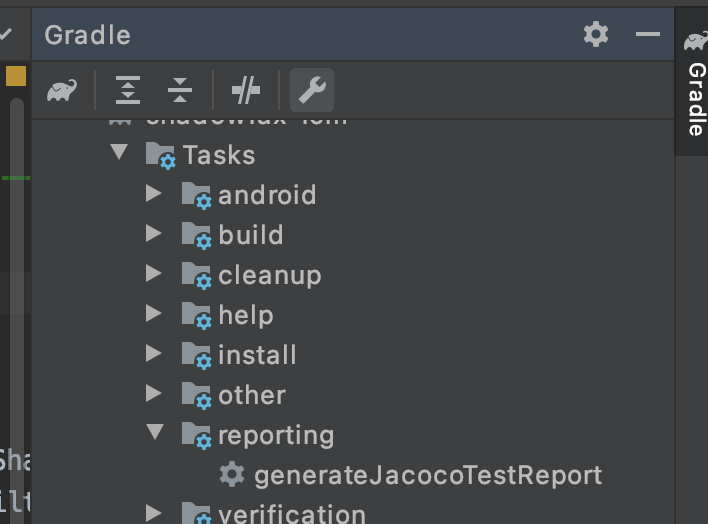Click the install folder icon
The width and height of the screenshot is (708, 524).
click(196, 356)
